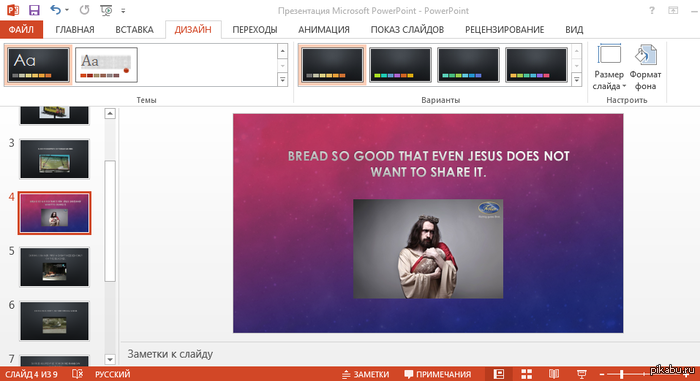Open ribbon display options icon
700x381 pixels.
[x=673, y=10]
